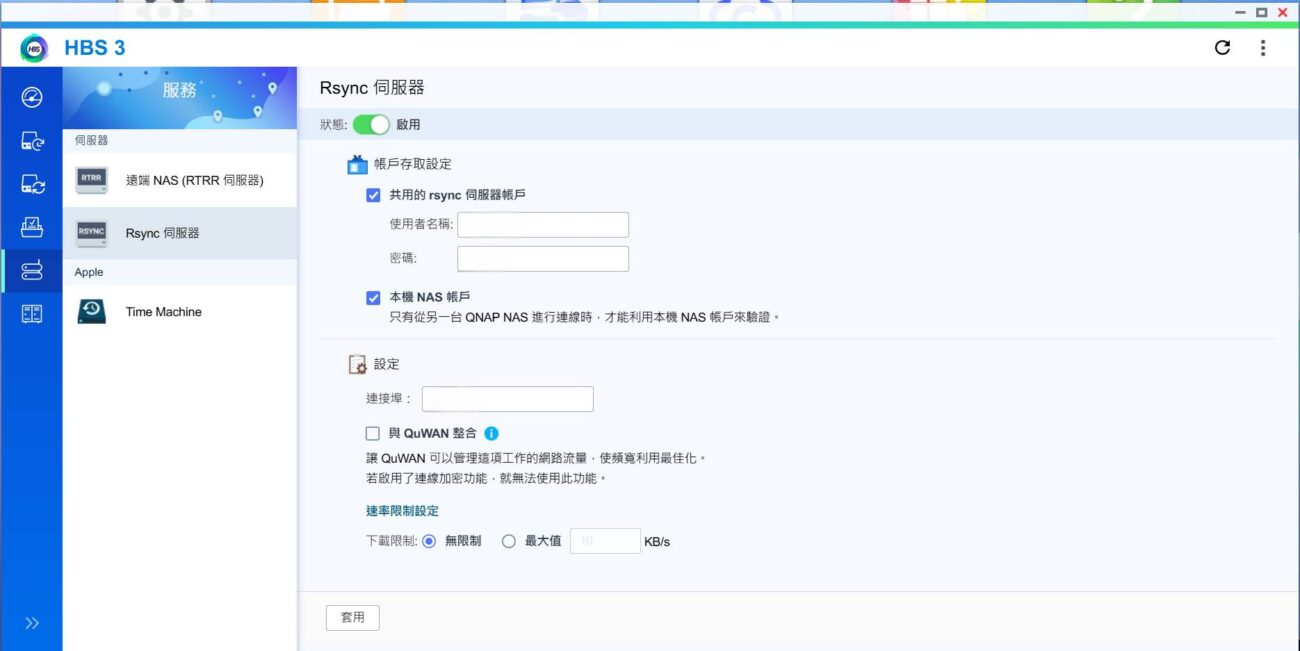1300x651 pixels.
Task: Click the 套用 apply button
Action: (x=353, y=618)
